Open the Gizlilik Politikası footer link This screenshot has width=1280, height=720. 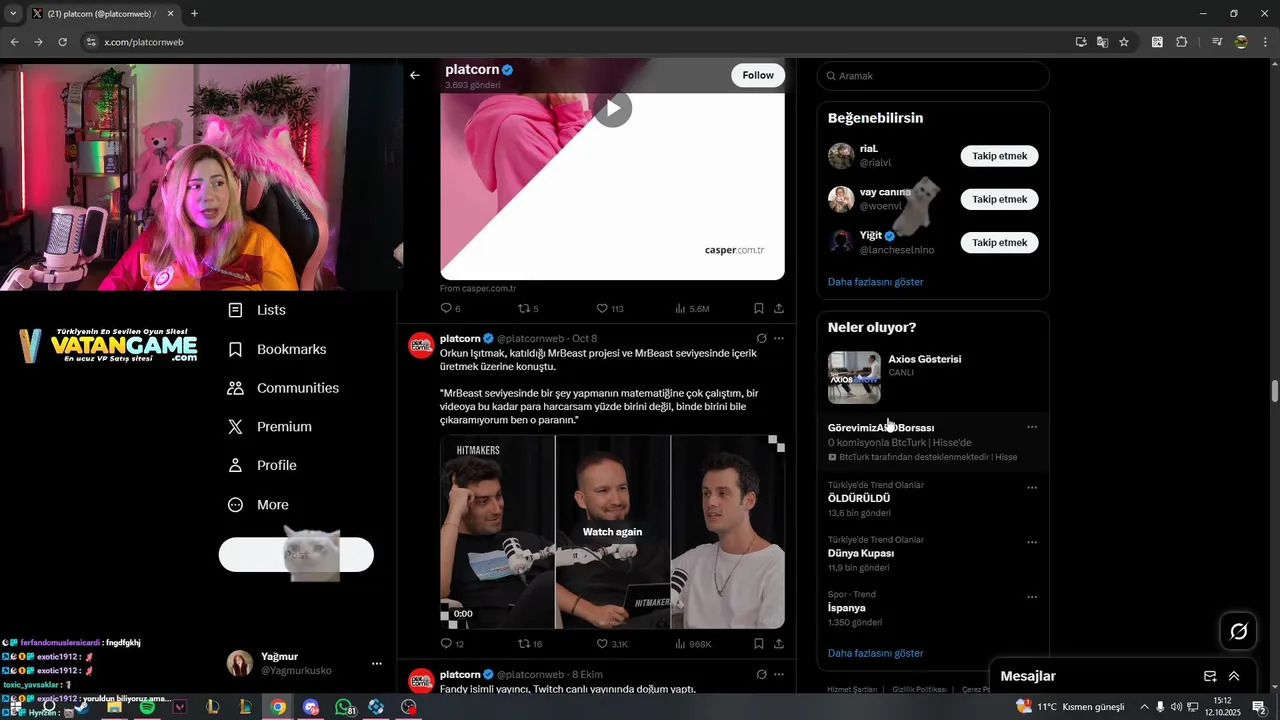coord(919,689)
